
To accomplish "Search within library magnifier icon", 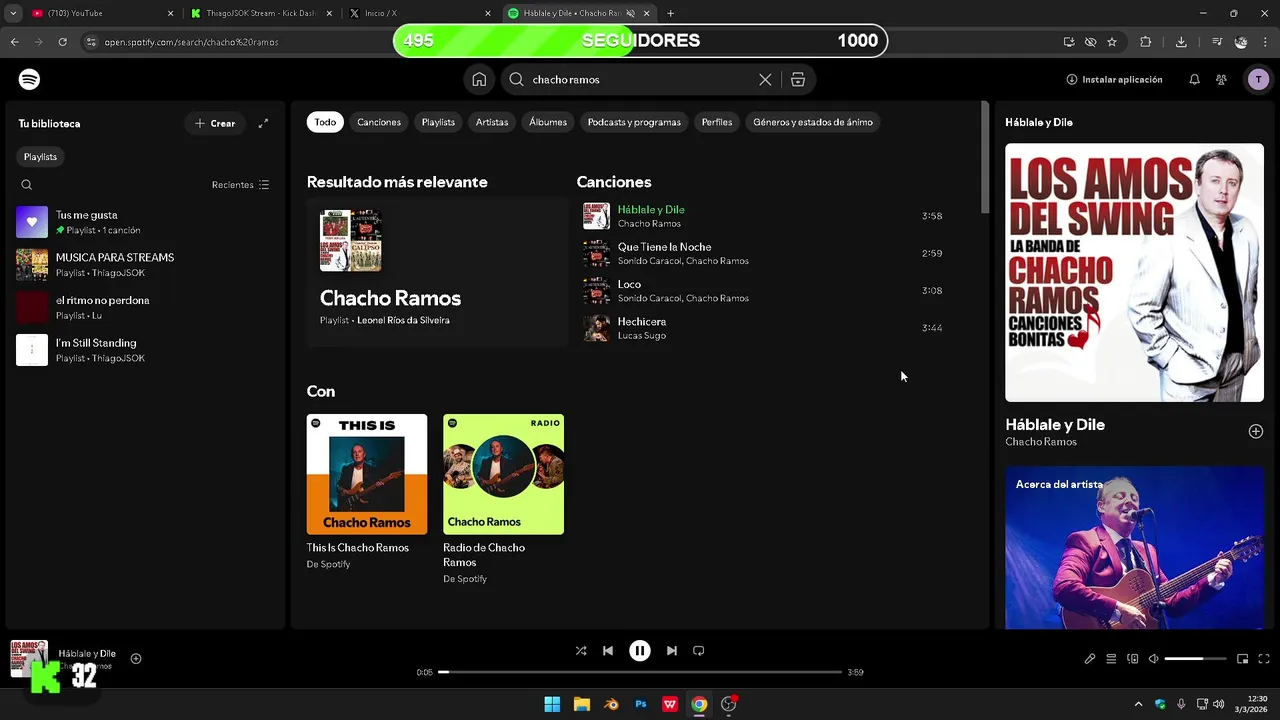I will (x=27, y=185).
